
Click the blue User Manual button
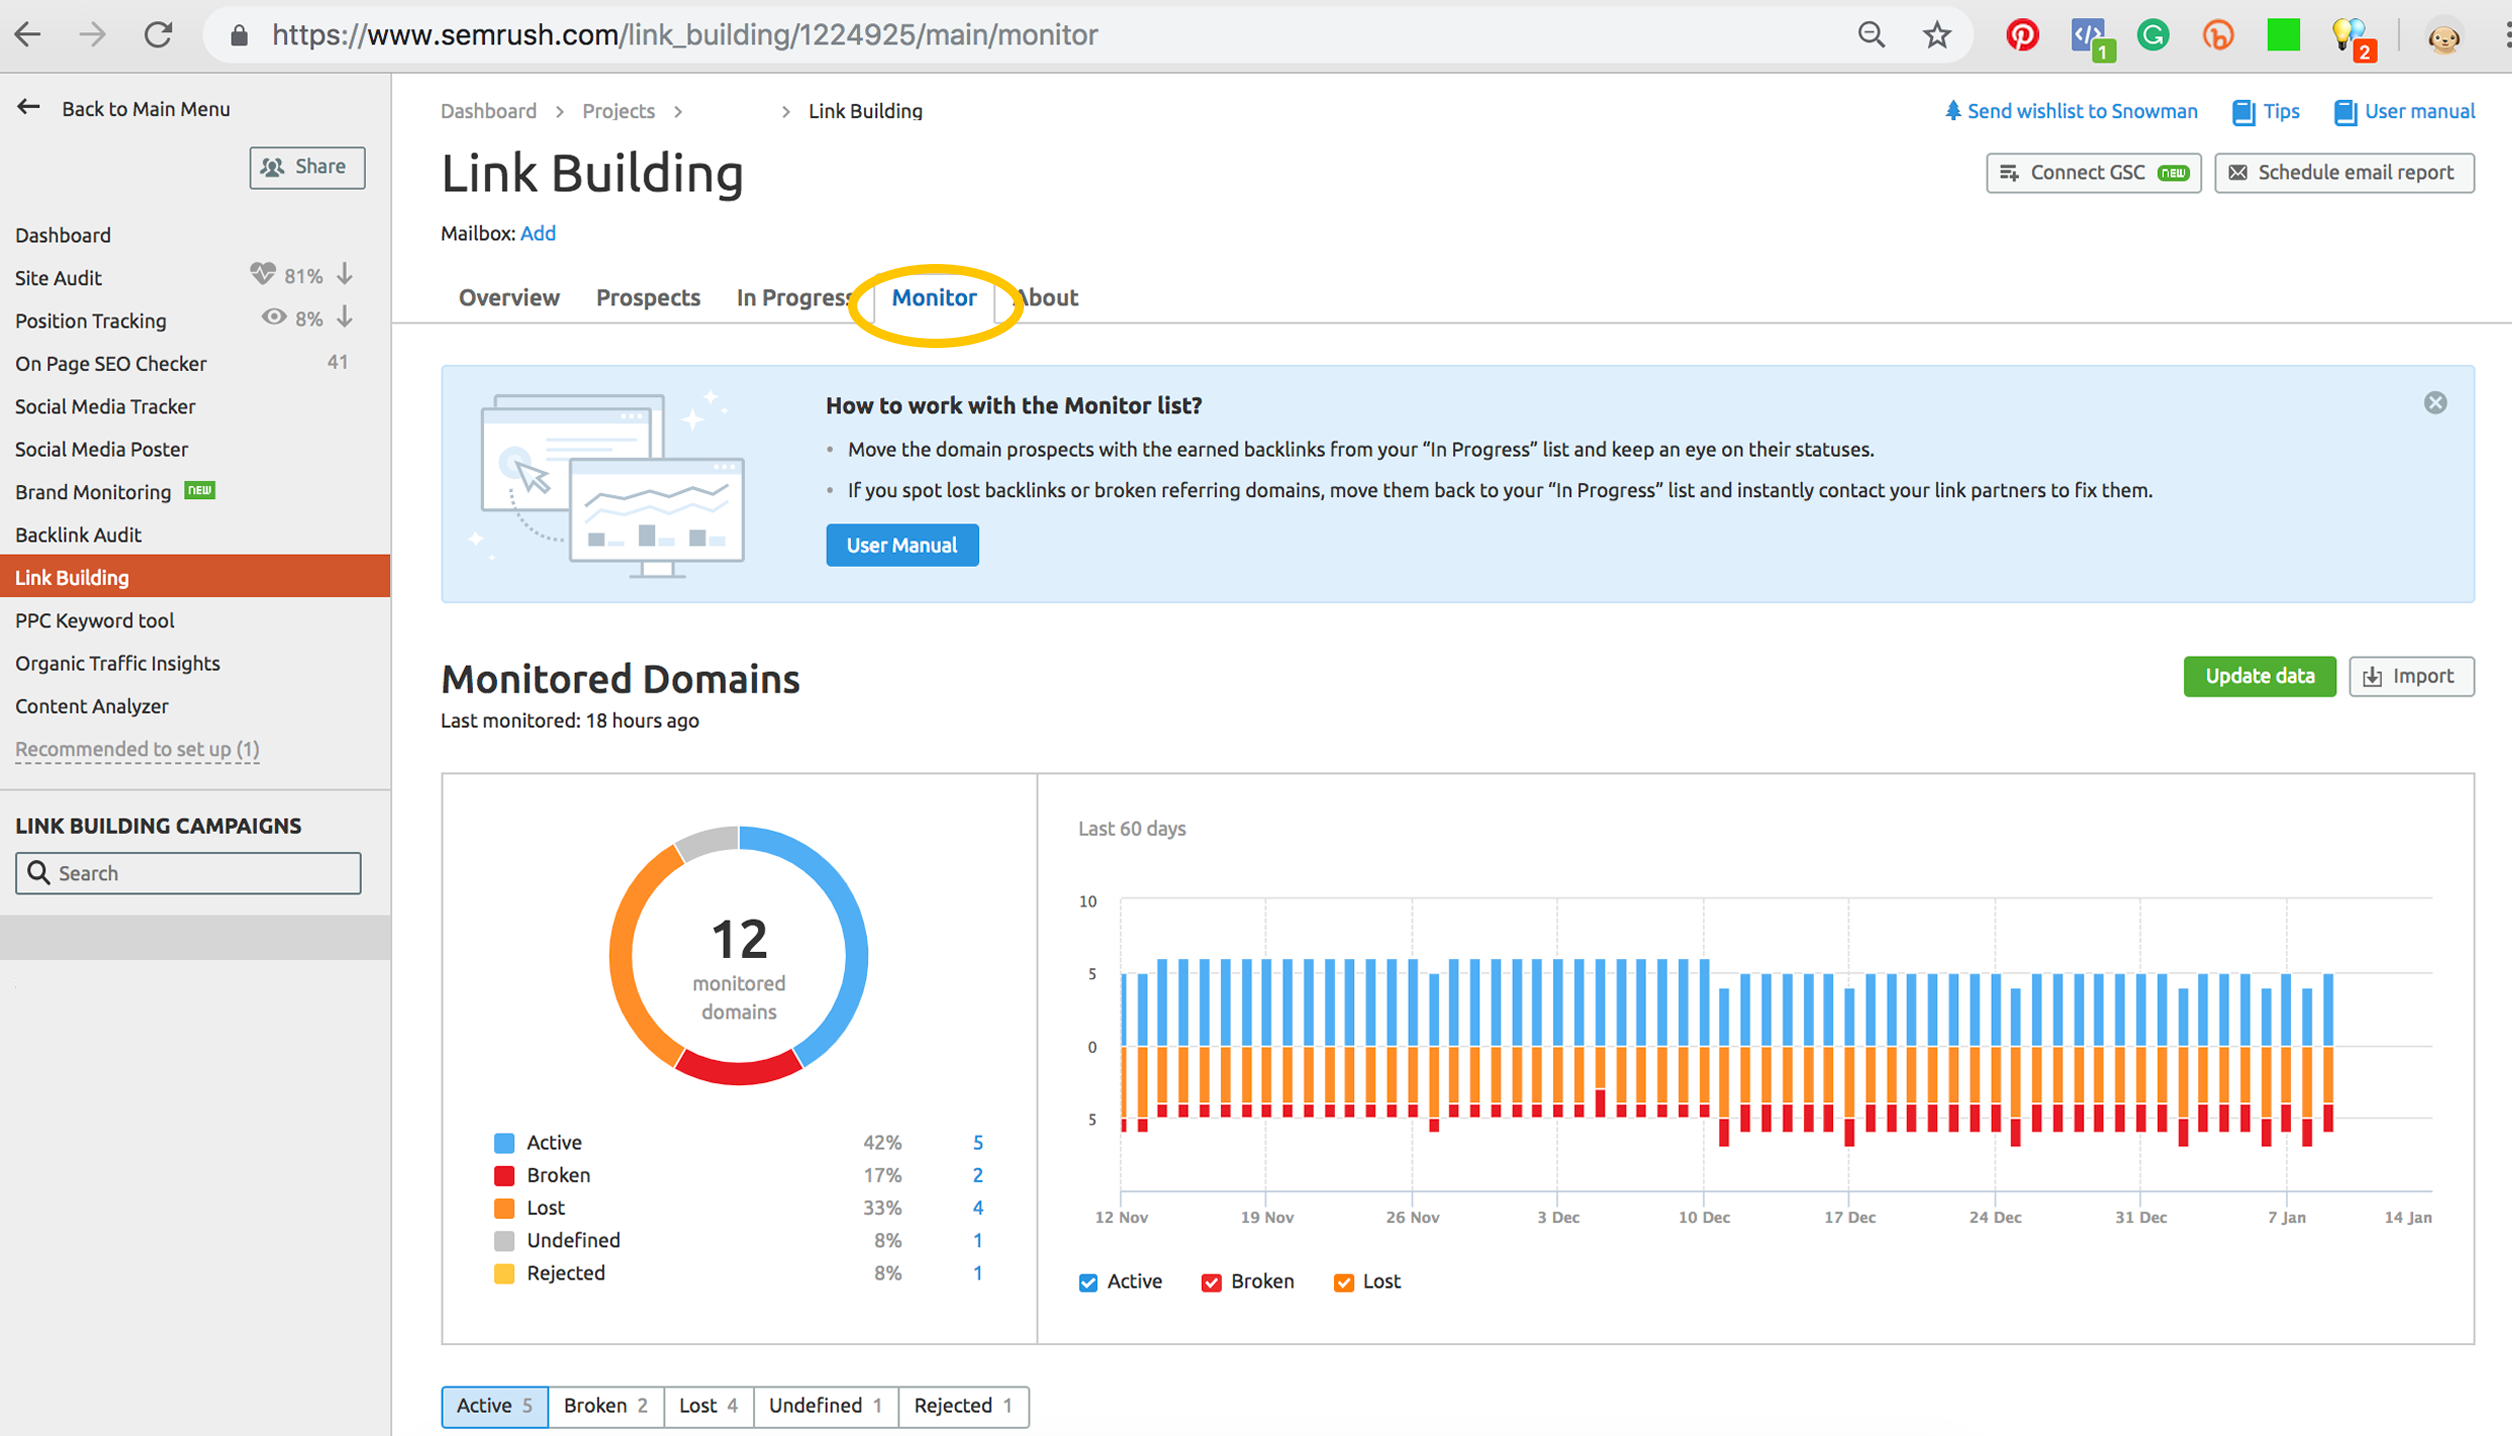(902, 545)
